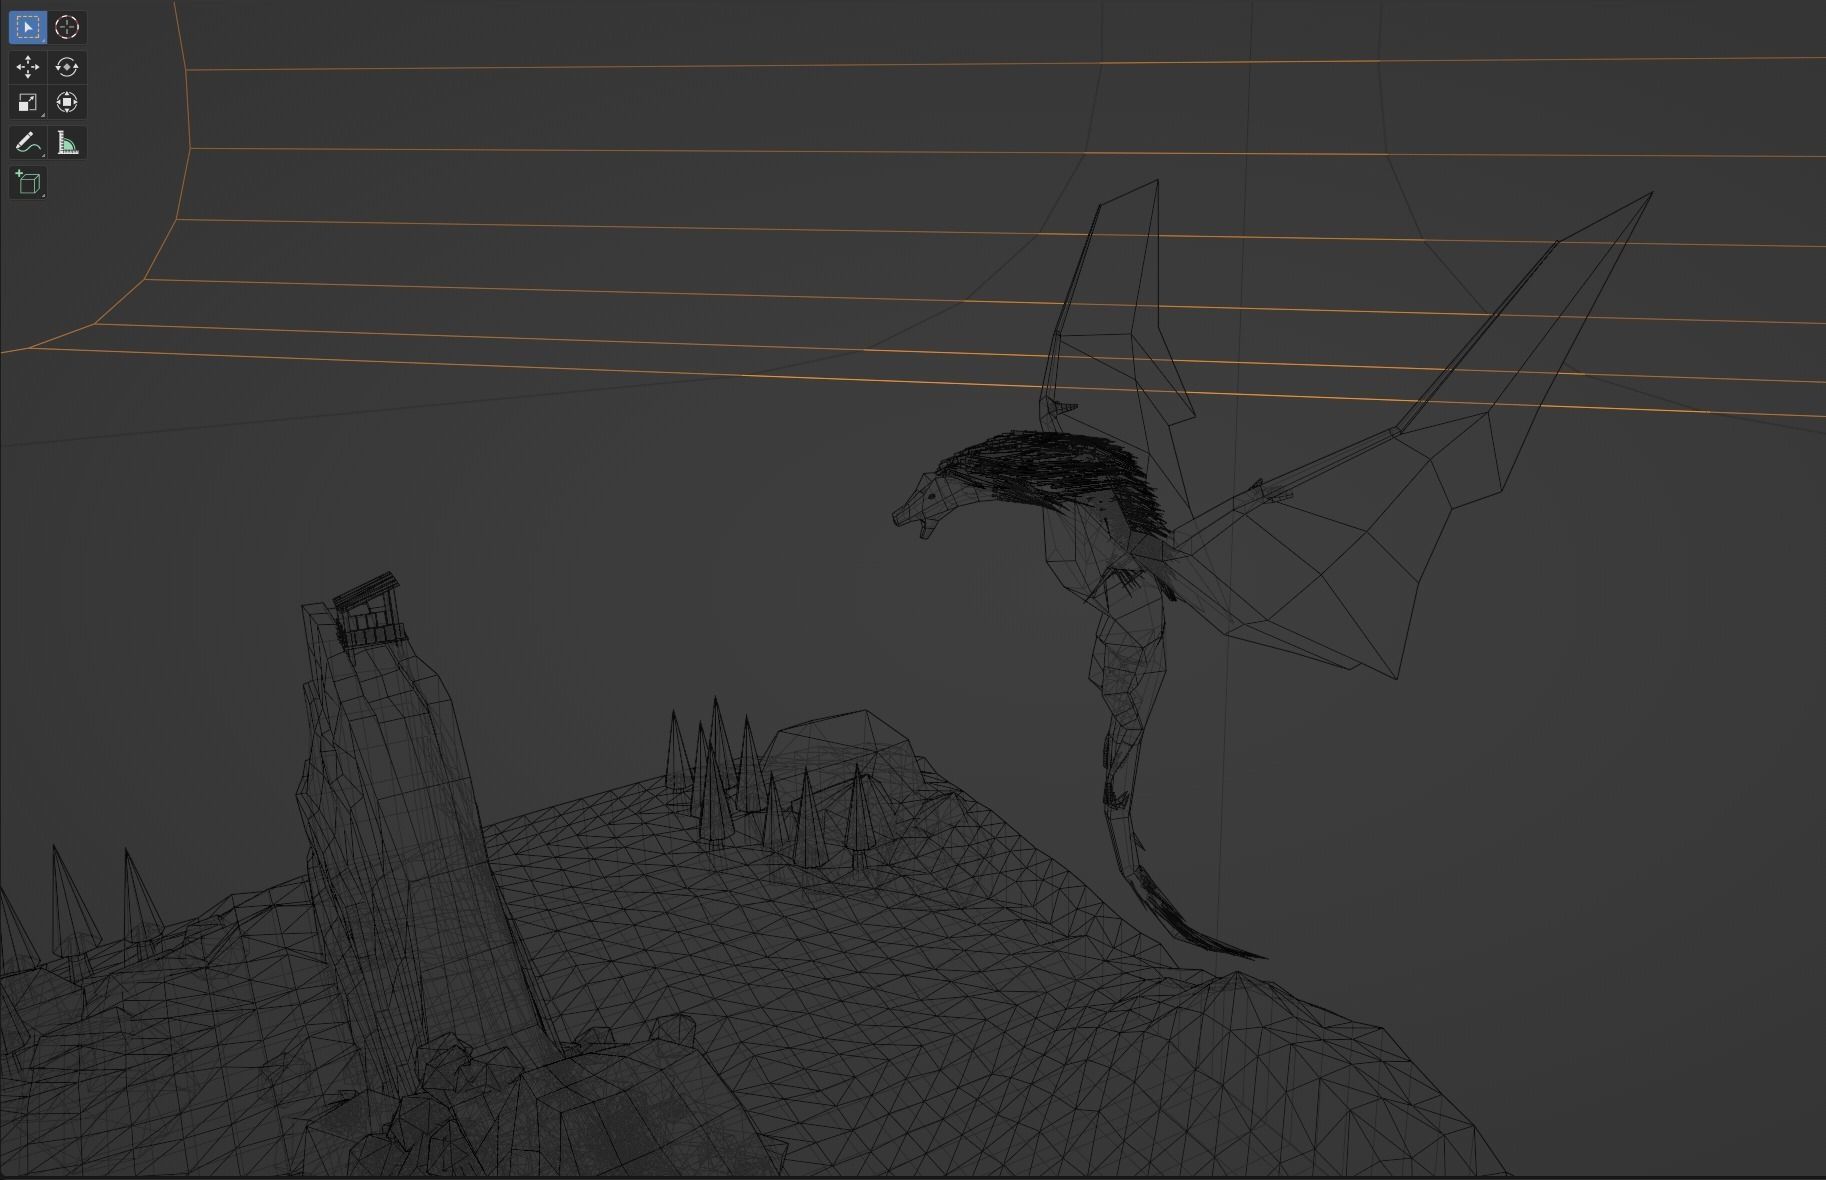The height and width of the screenshot is (1180, 1826).
Task: Choose the 3D Cursor tool
Action: (x=67, y=27)
